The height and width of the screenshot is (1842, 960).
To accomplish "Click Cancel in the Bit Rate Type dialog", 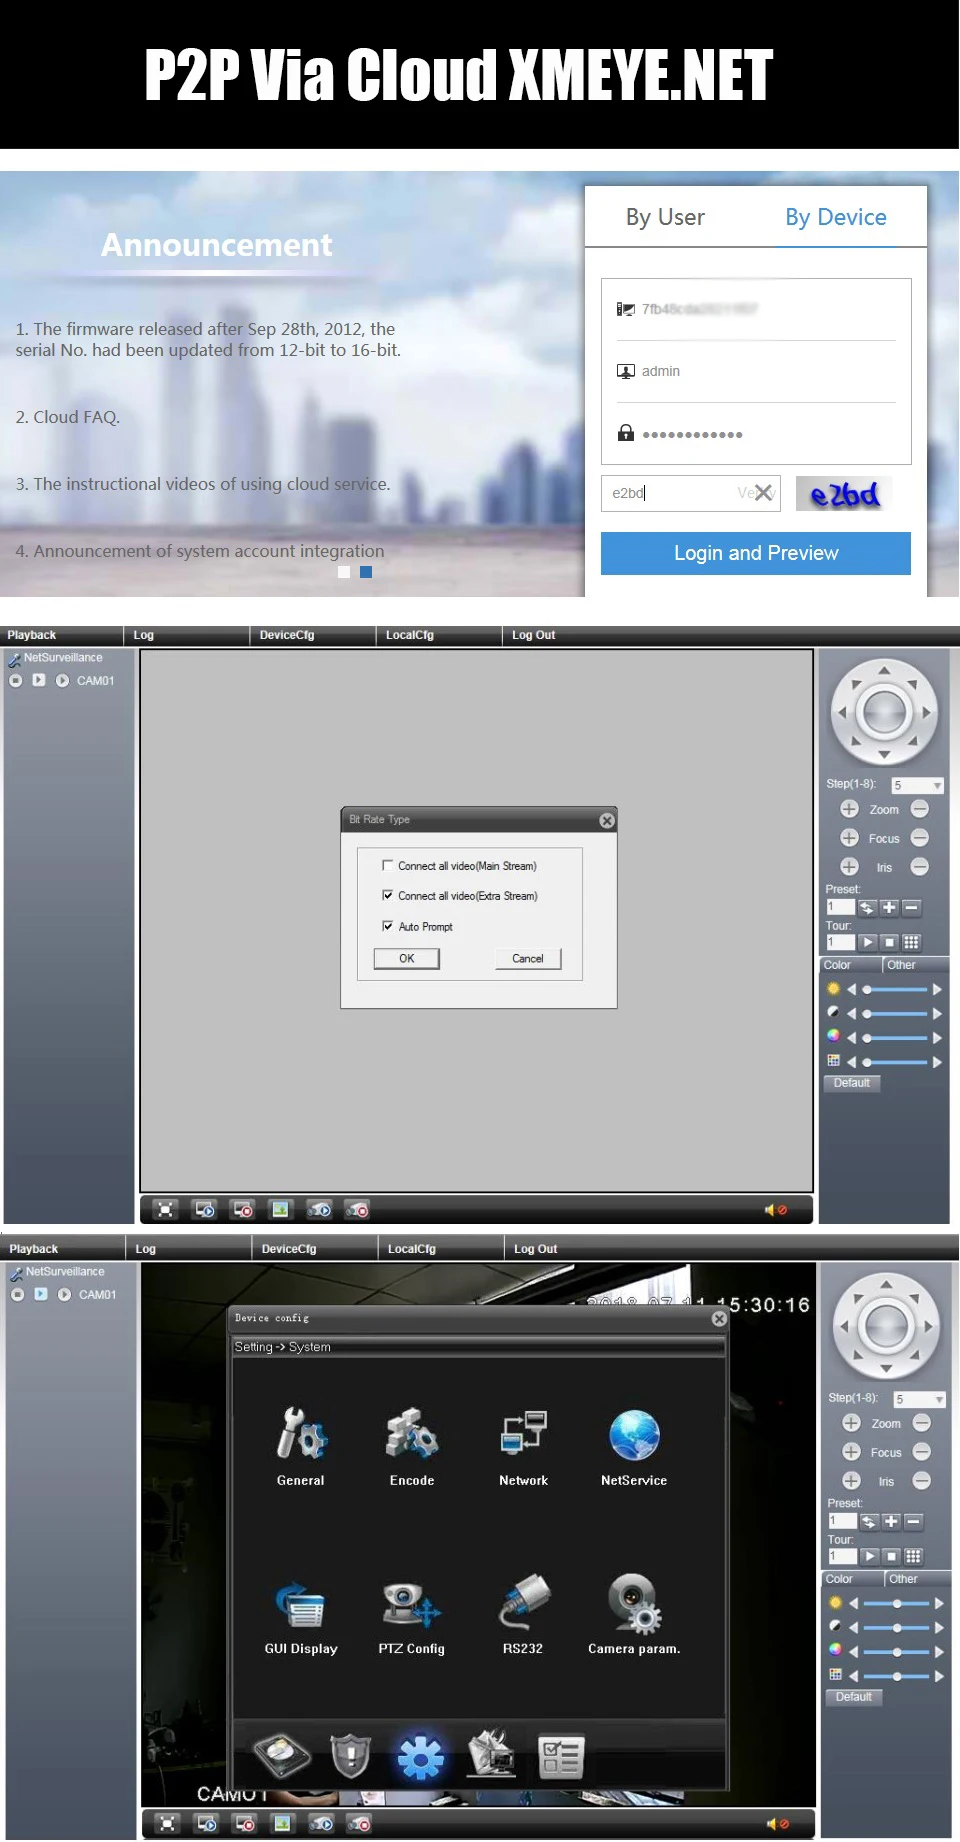I will pos(528,958).
